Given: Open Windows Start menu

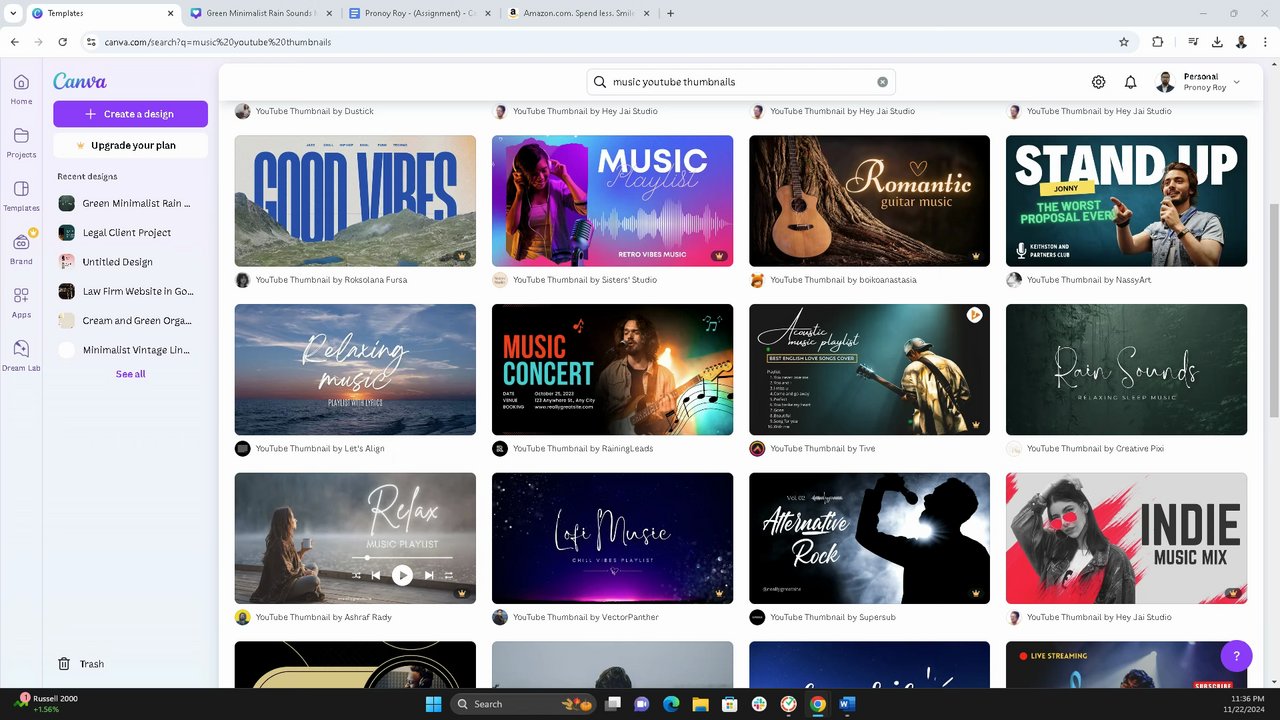Looking at the screenshot, I should click(433, 704).
